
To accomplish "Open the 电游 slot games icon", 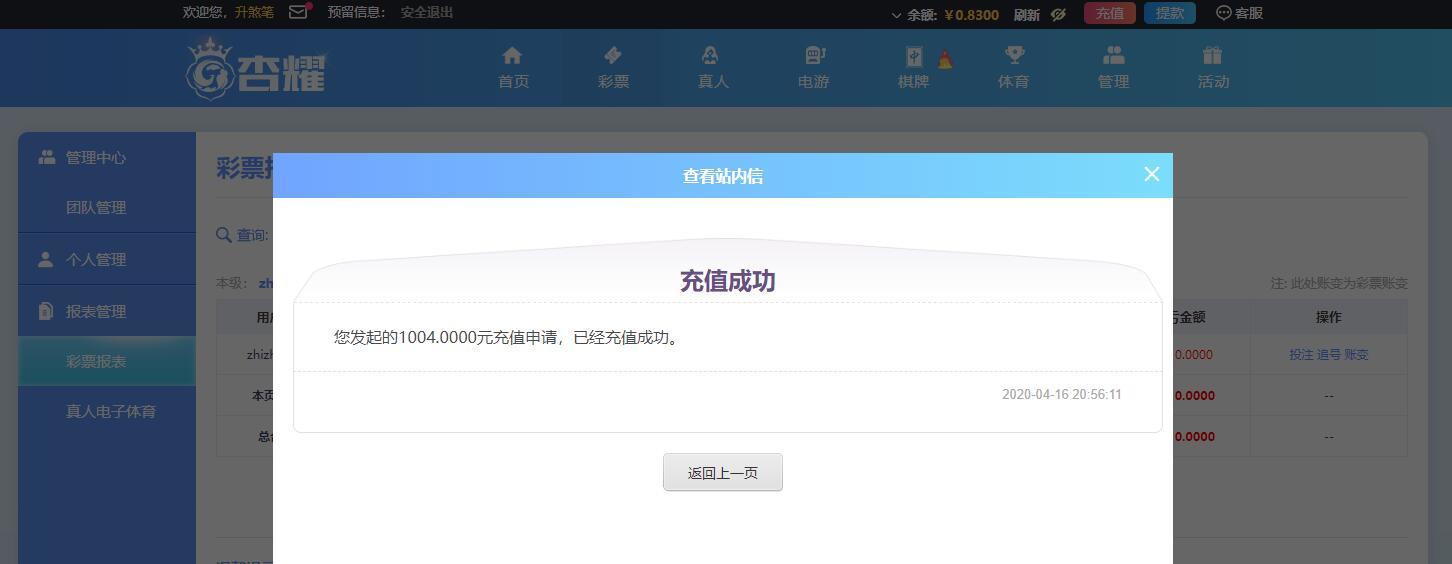I will pyautogui.click(x=814, y=56).
